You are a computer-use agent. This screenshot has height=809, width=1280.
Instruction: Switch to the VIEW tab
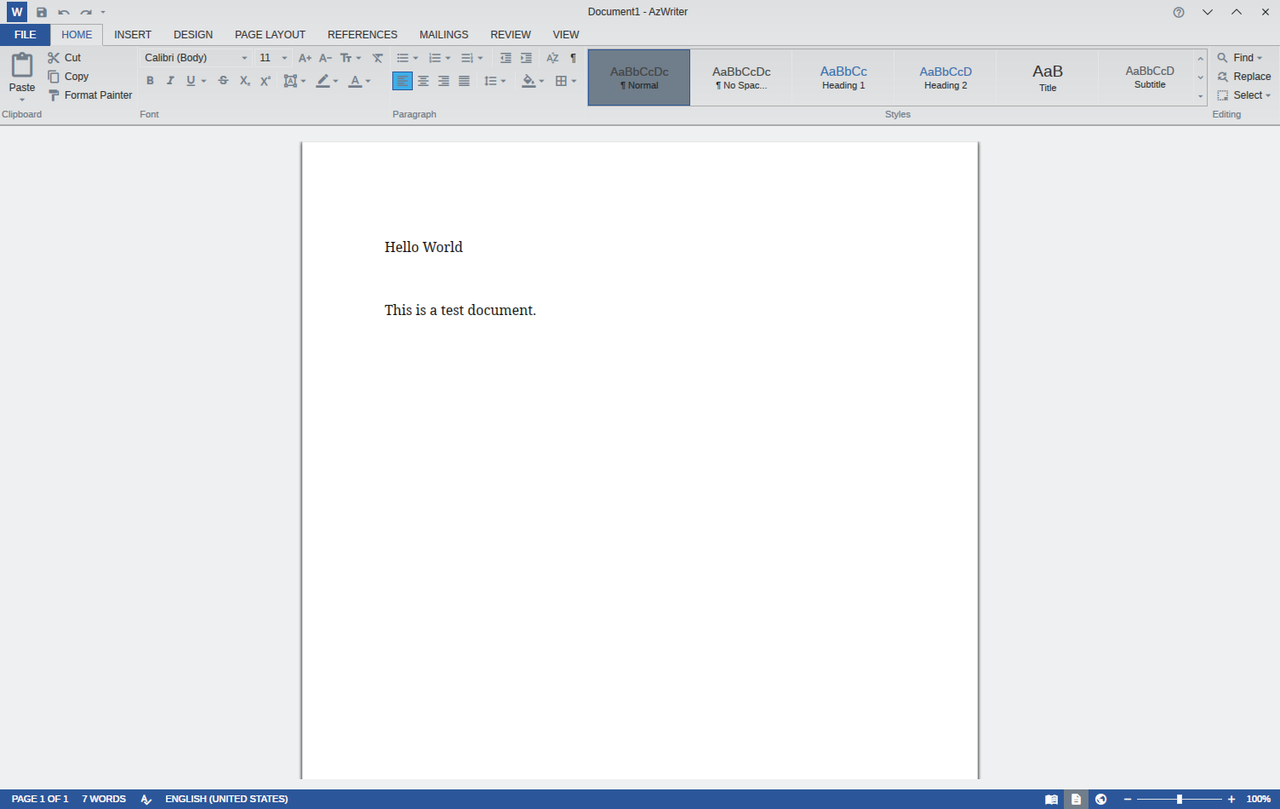pos(566,35)
